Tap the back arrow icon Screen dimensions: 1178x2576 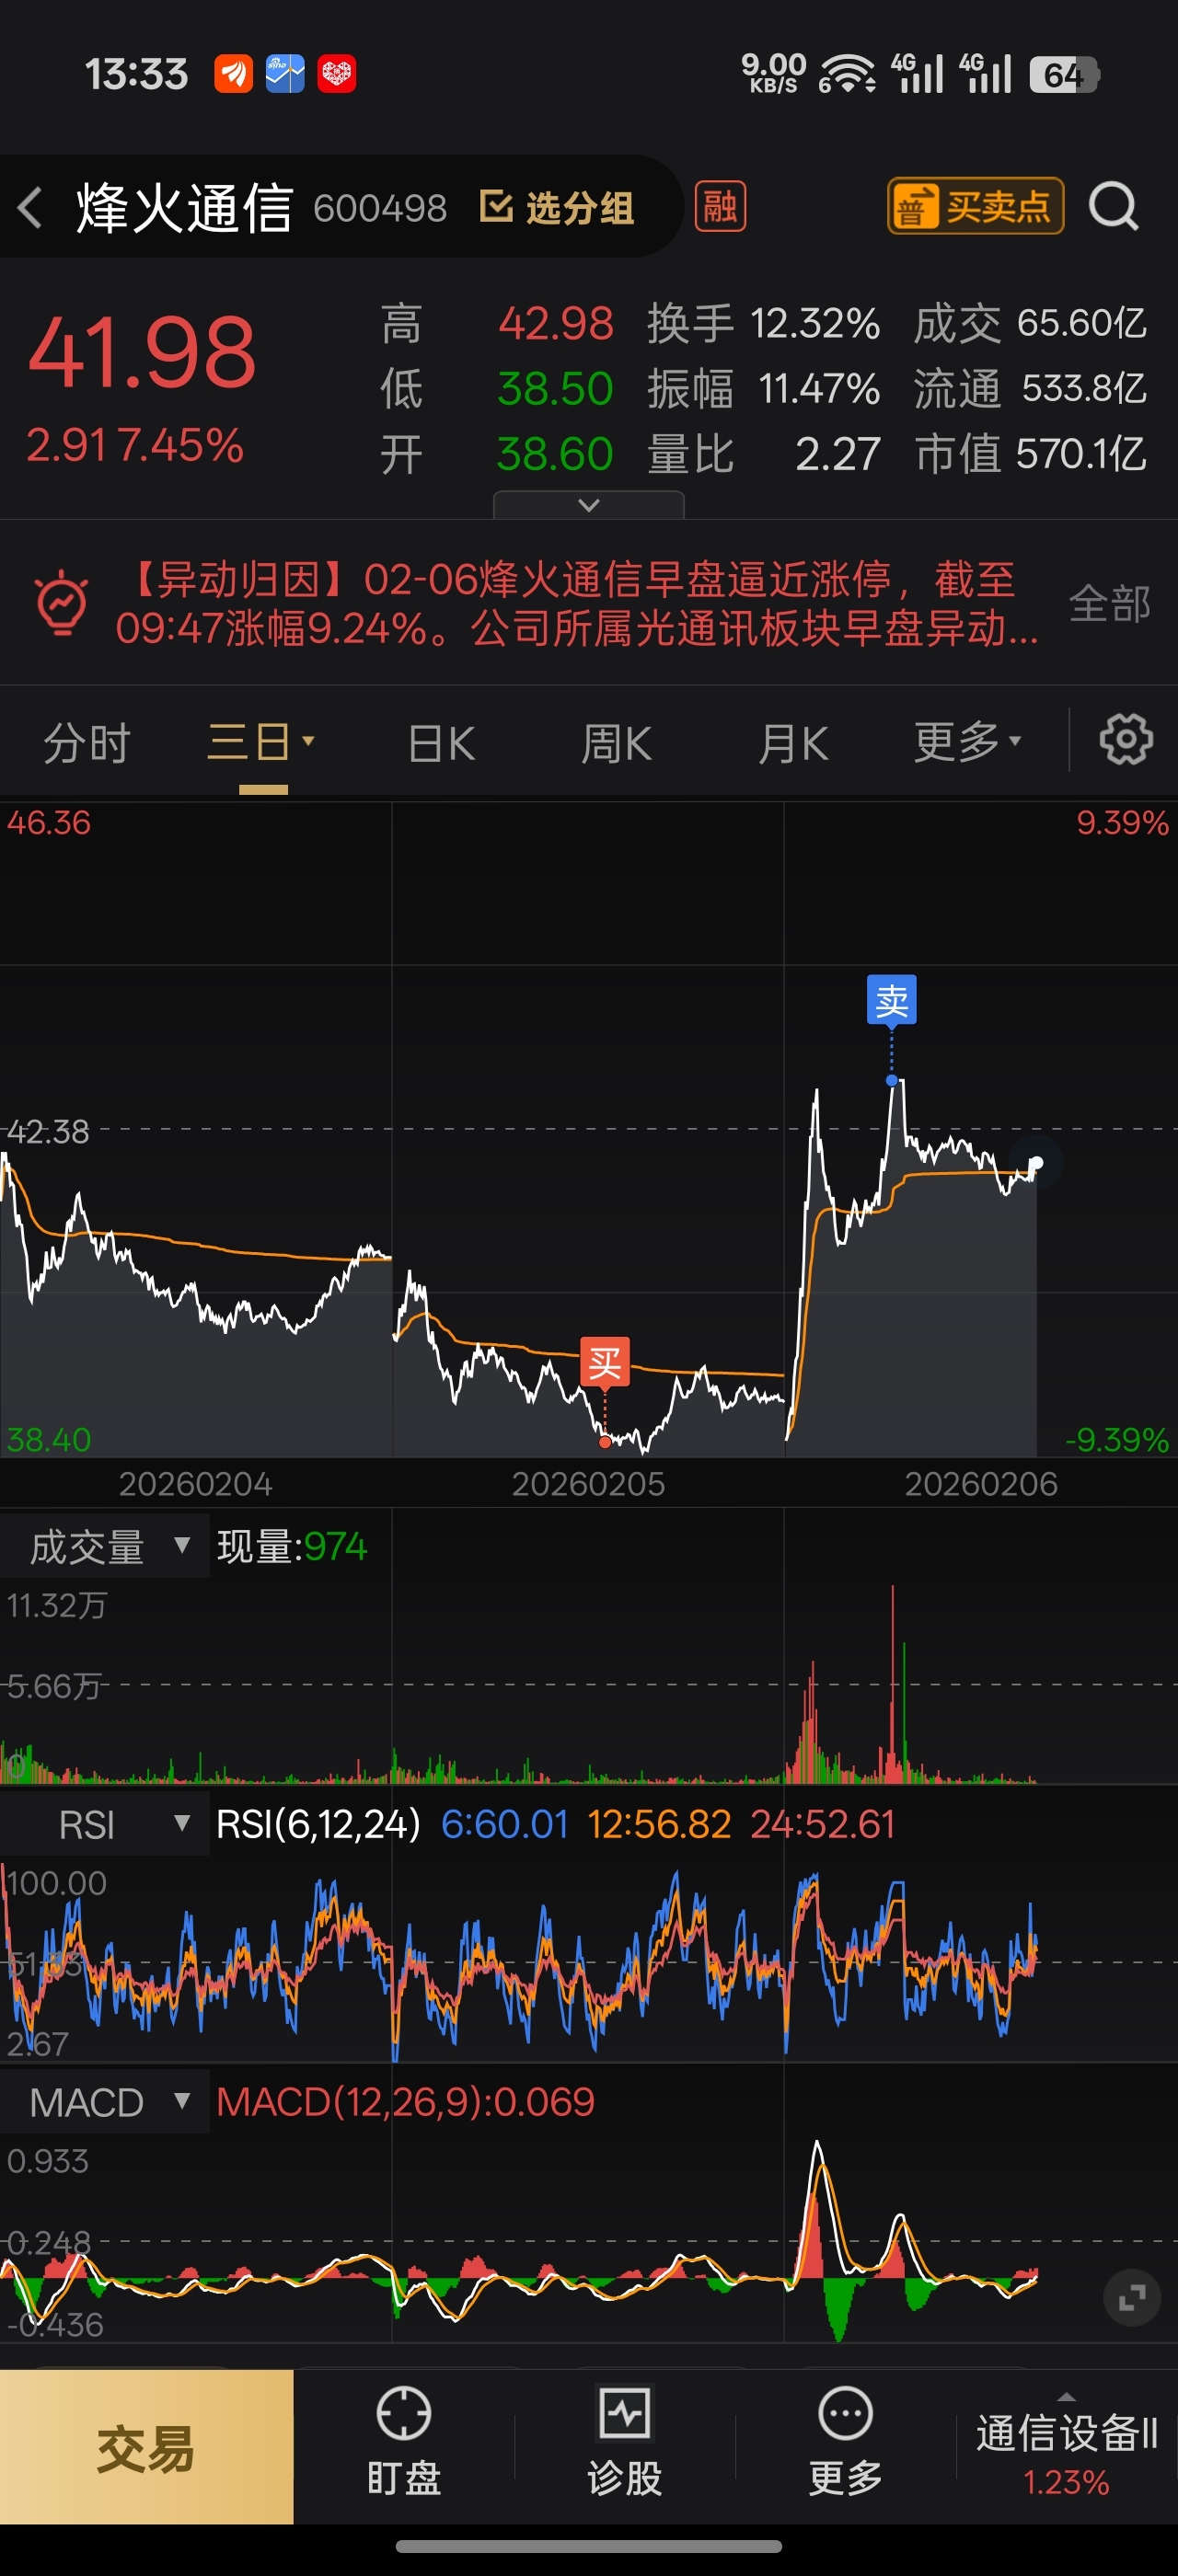pyautogui.click(x=30, y=208)
